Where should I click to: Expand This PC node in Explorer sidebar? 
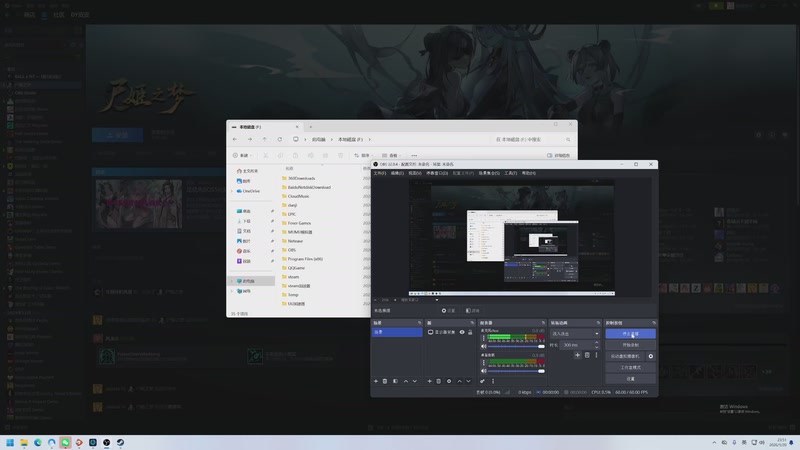(x=232, y=281)
